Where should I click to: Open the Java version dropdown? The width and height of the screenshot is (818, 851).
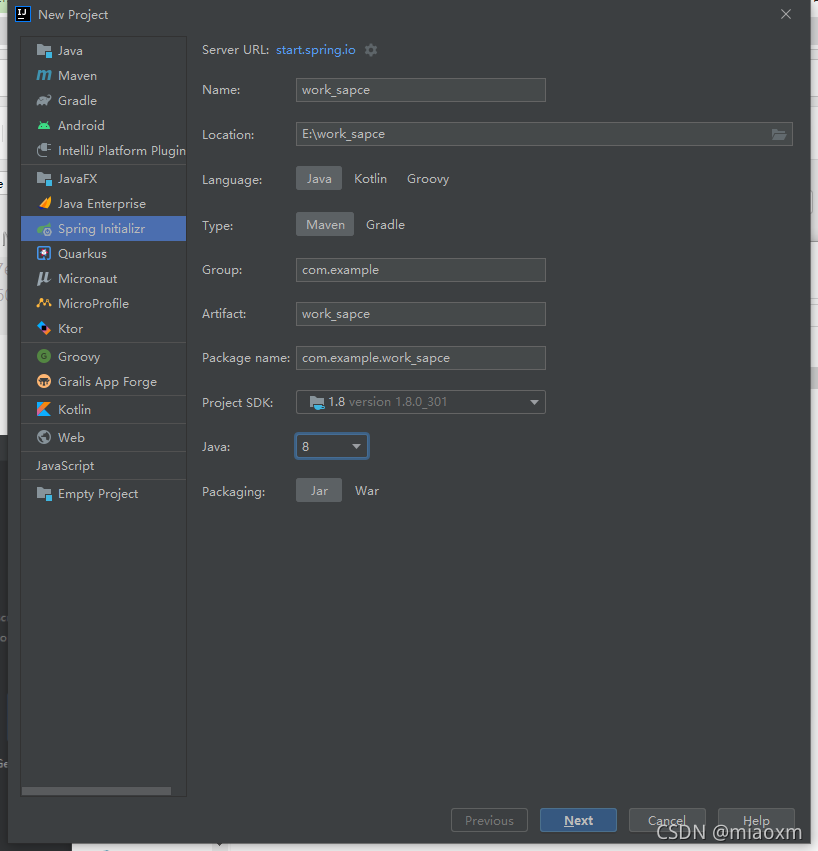point(332,446)
